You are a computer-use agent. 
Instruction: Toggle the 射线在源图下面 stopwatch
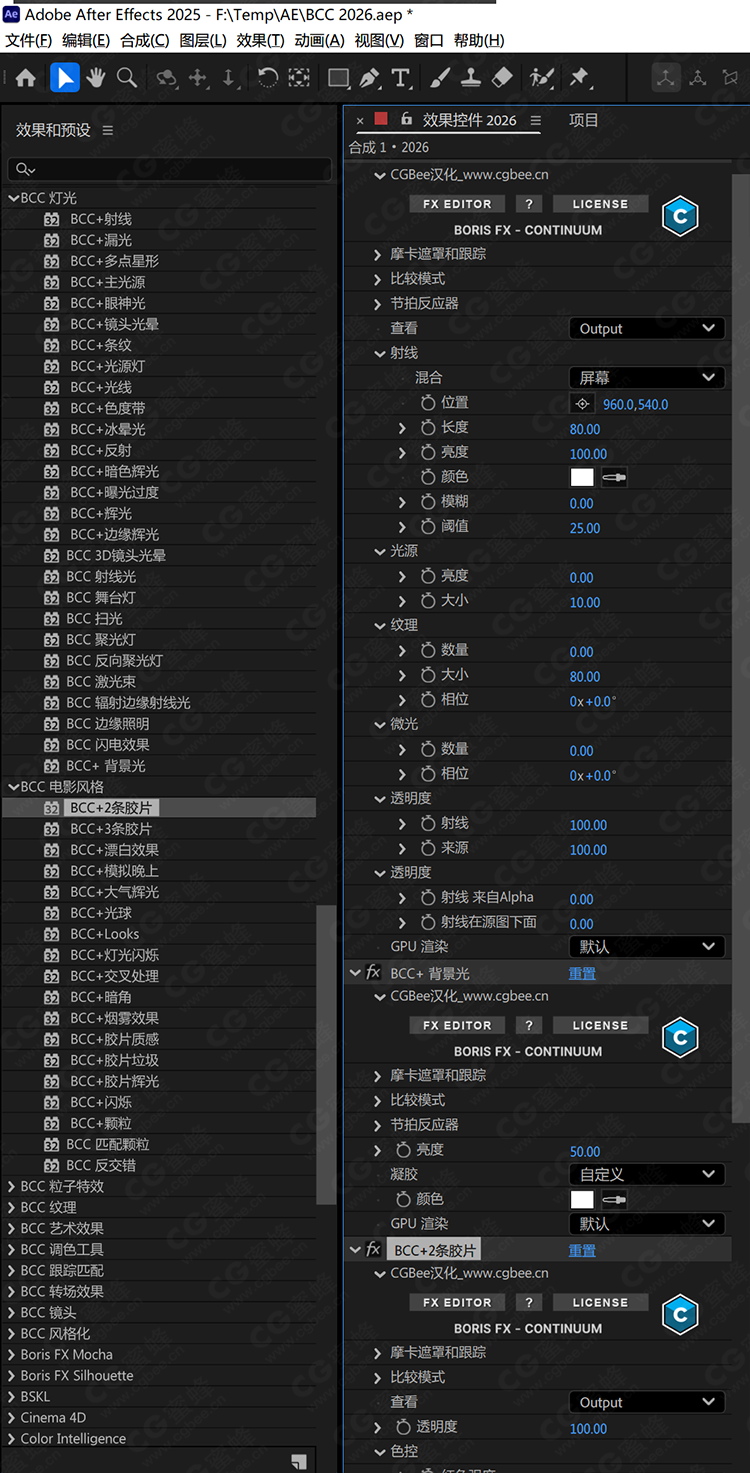click(x=428, y=922)
